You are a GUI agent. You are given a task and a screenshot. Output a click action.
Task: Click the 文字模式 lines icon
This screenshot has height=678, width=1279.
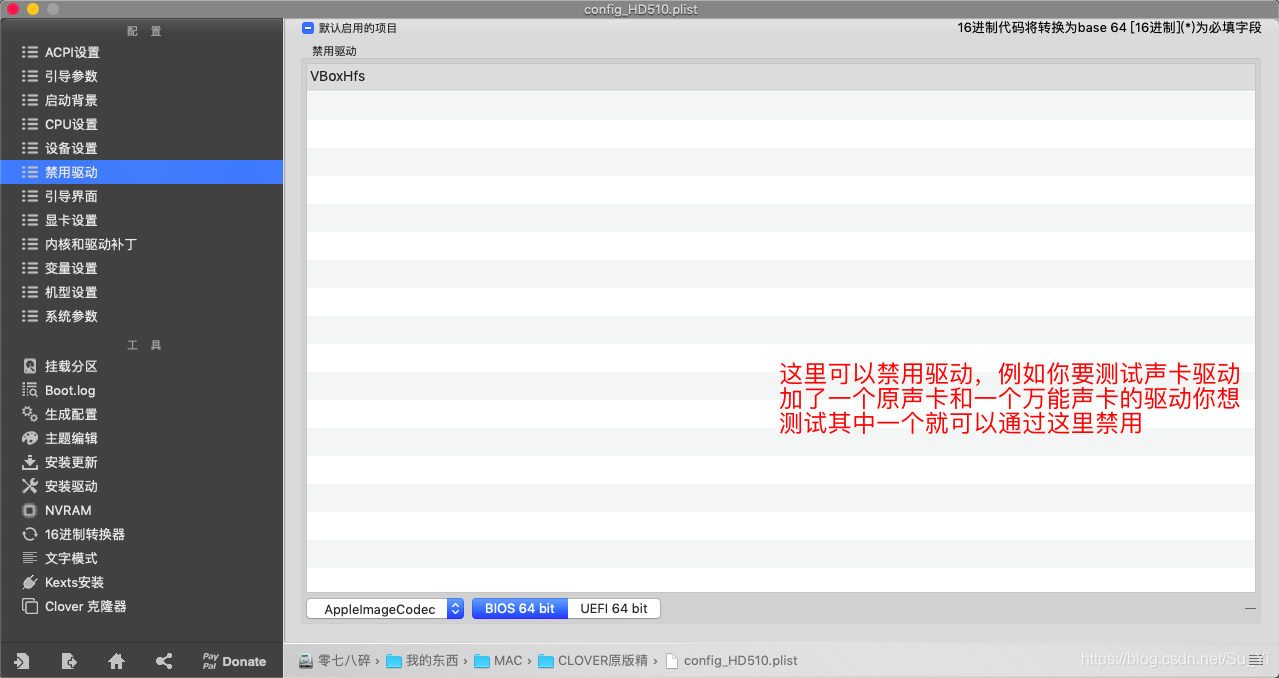click(30, 558)
